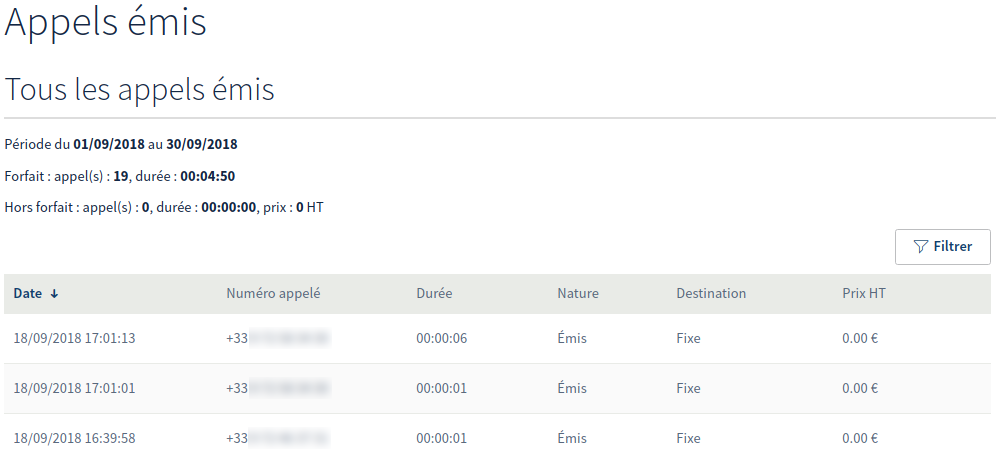Click the 00:00:06 duration cell
The image size is (996, 461).
point(441,338)
